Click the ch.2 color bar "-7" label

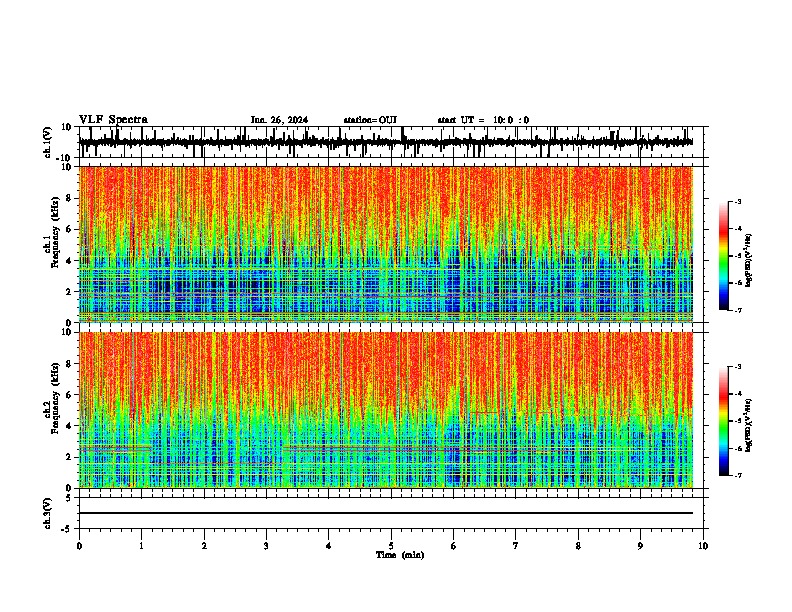tap(738, 475)
